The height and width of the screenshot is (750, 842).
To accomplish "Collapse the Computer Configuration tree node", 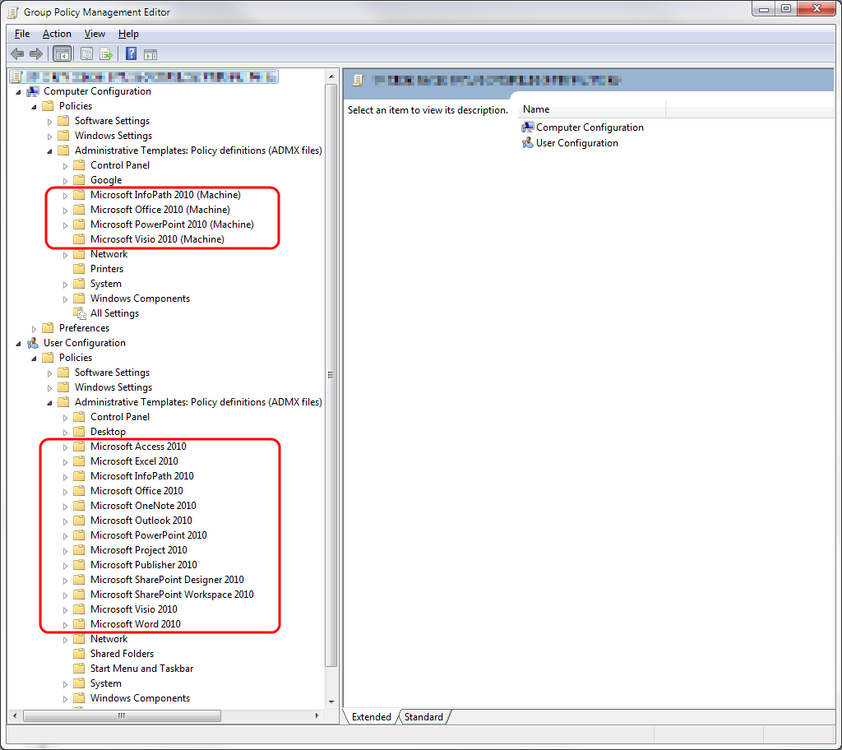I will click(x=19, y=92).
